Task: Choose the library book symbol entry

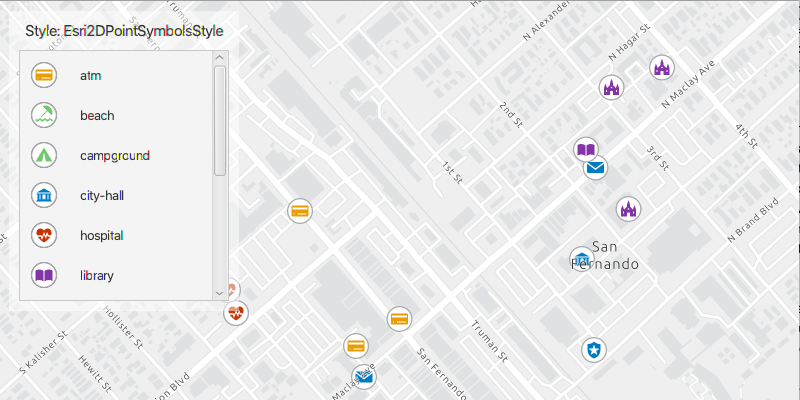Action: [116, 276]
